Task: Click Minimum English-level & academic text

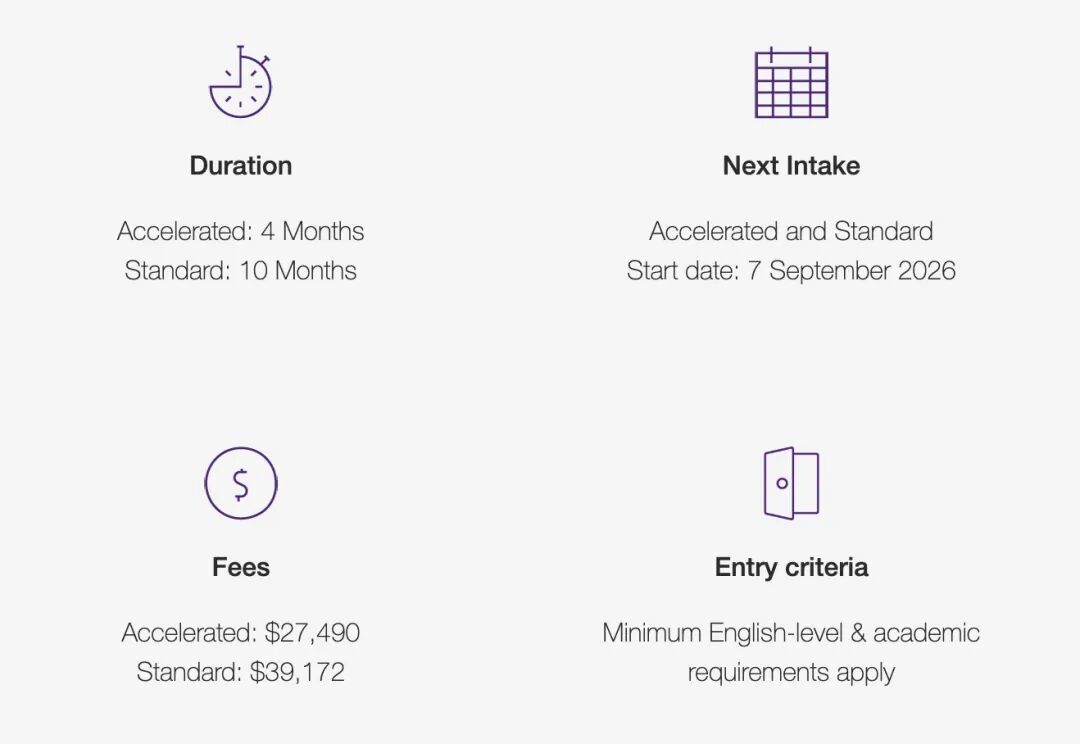Action: coord(791,632)
